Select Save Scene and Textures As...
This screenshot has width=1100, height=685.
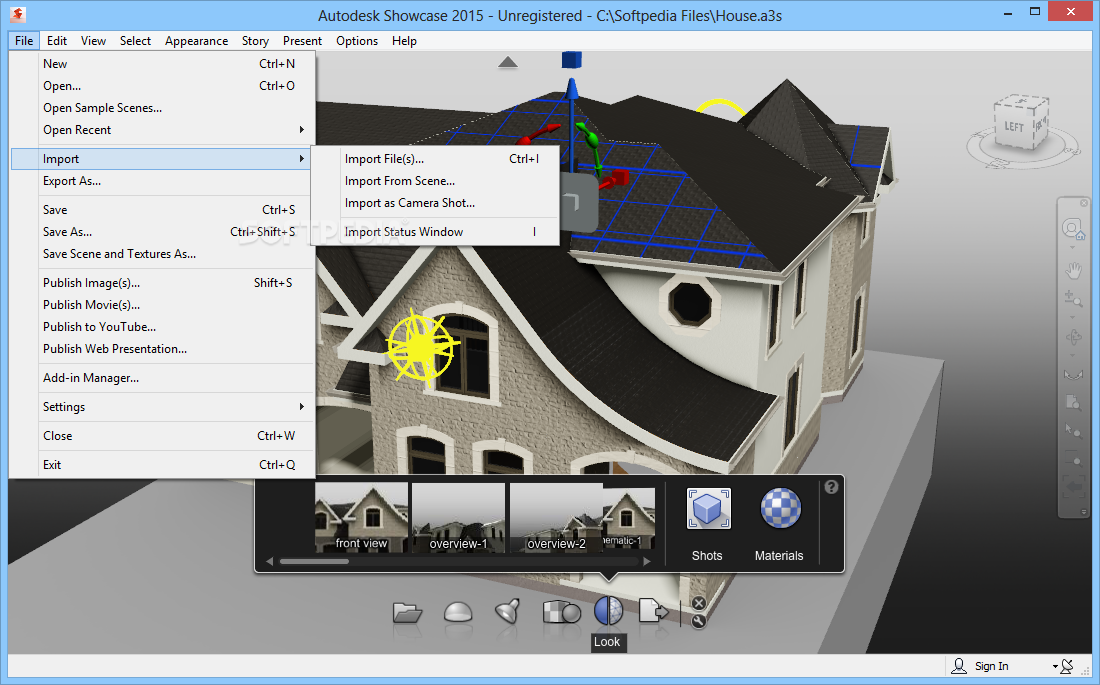161,253
